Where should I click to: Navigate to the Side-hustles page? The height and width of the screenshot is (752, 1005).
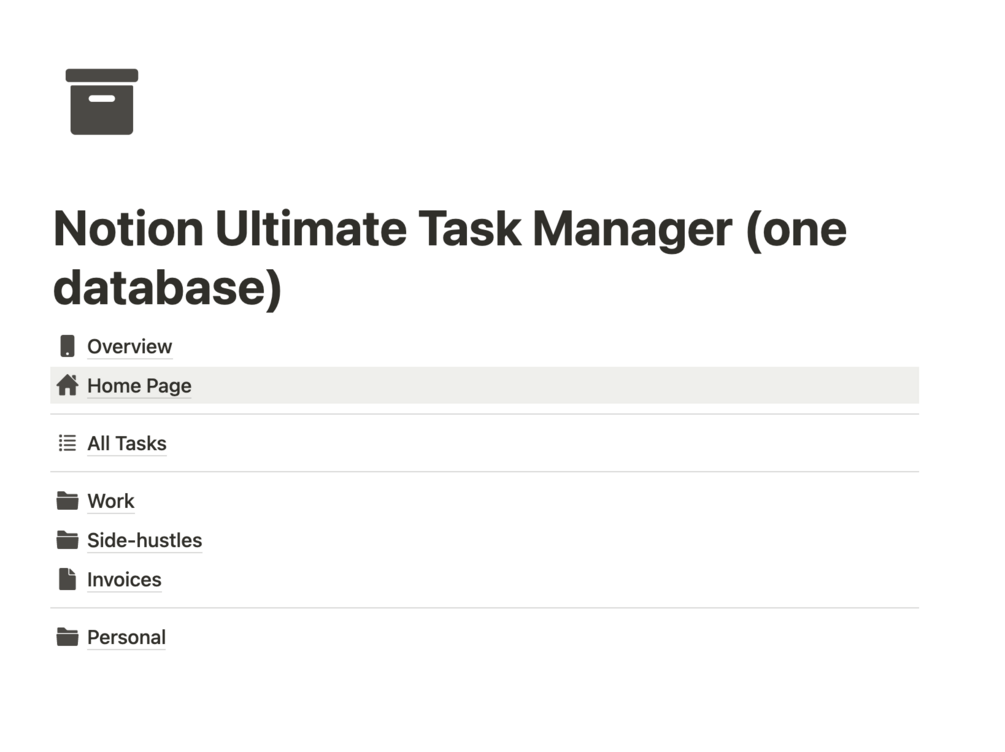[144, 540]
